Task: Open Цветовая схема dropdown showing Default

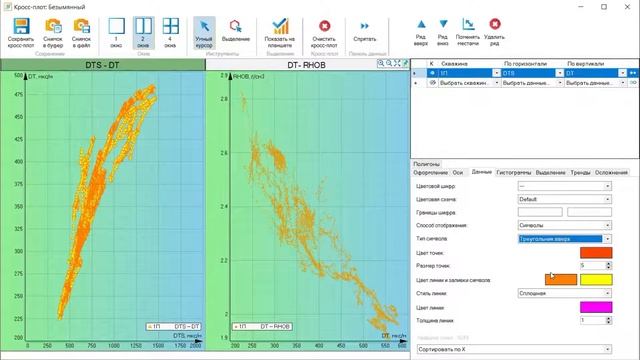Action: [x=564, y=199]
